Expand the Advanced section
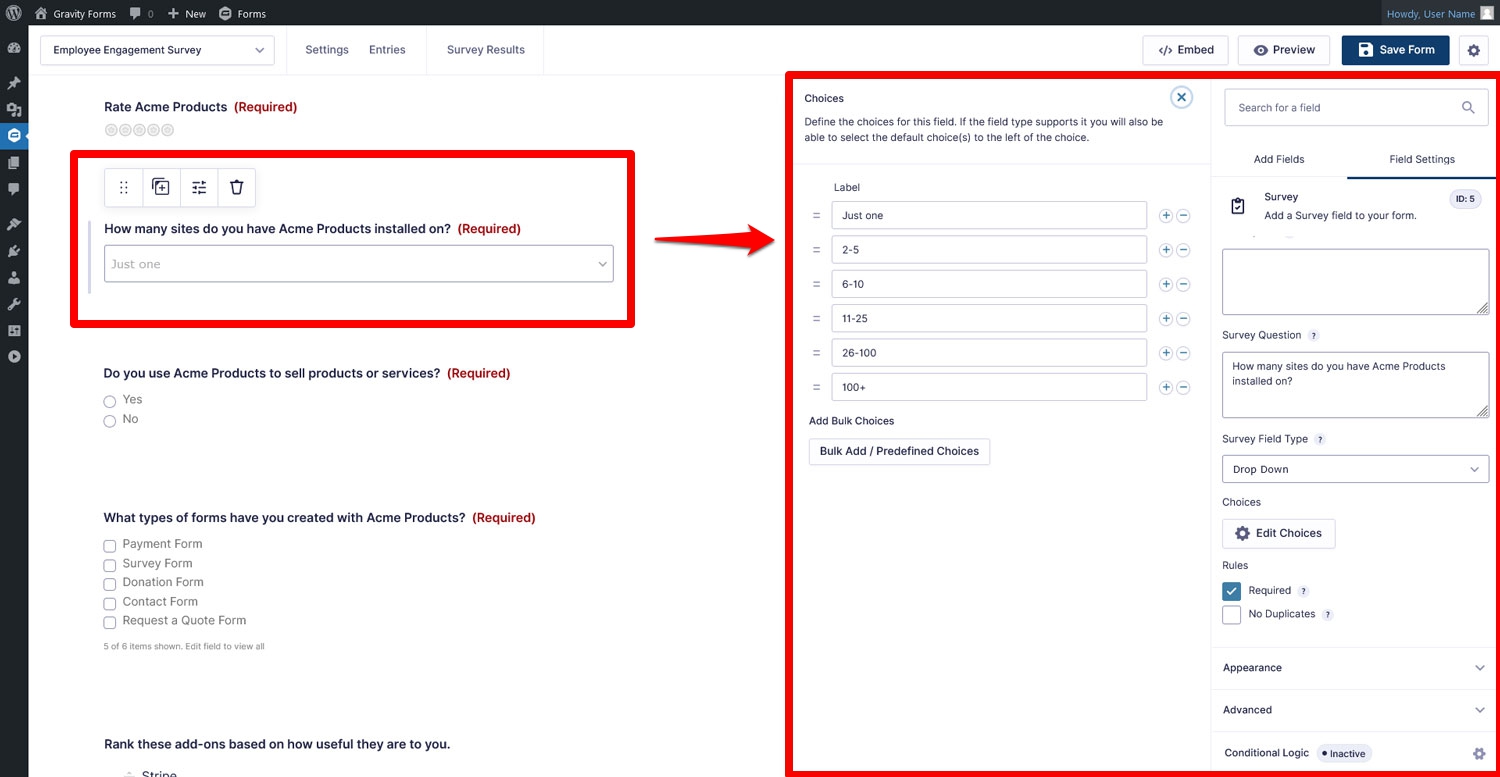Image resolution: width=1500 pixels, height=777 pixels. tap(1355, 710)
